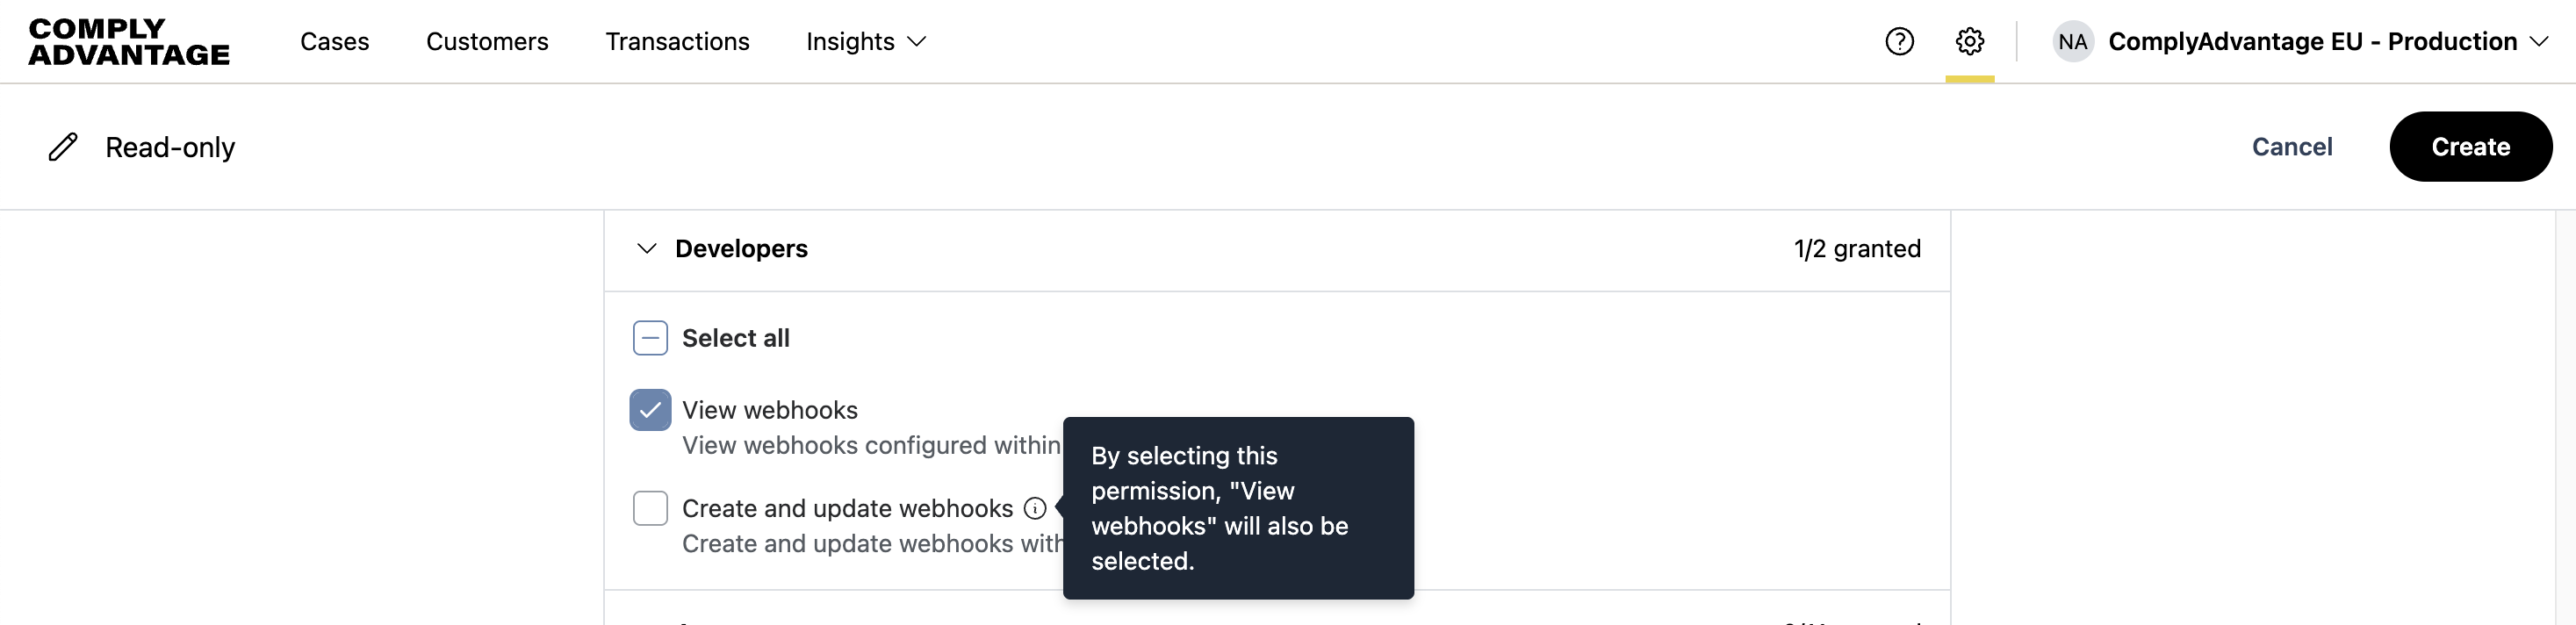Toggle the Select all checkbox
This screenshot has width=2576, height=625.
point(650,338)
